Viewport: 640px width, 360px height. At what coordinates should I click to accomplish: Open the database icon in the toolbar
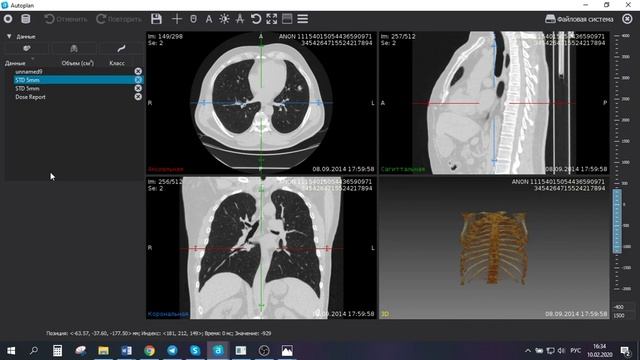coord(25,19)
